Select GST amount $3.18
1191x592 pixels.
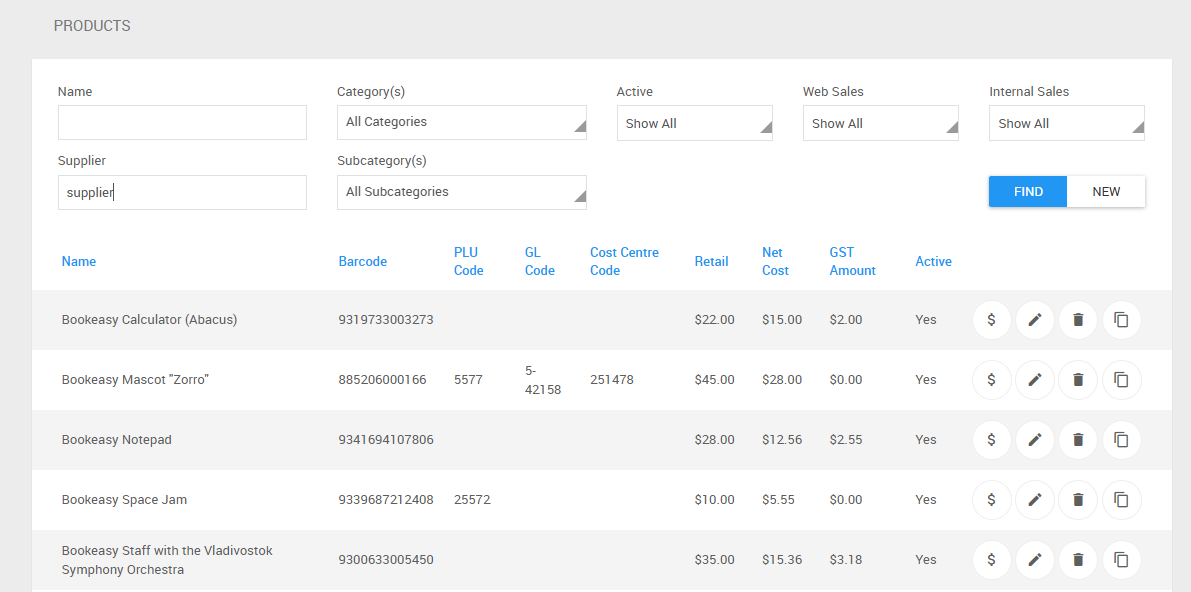point(845,560)
